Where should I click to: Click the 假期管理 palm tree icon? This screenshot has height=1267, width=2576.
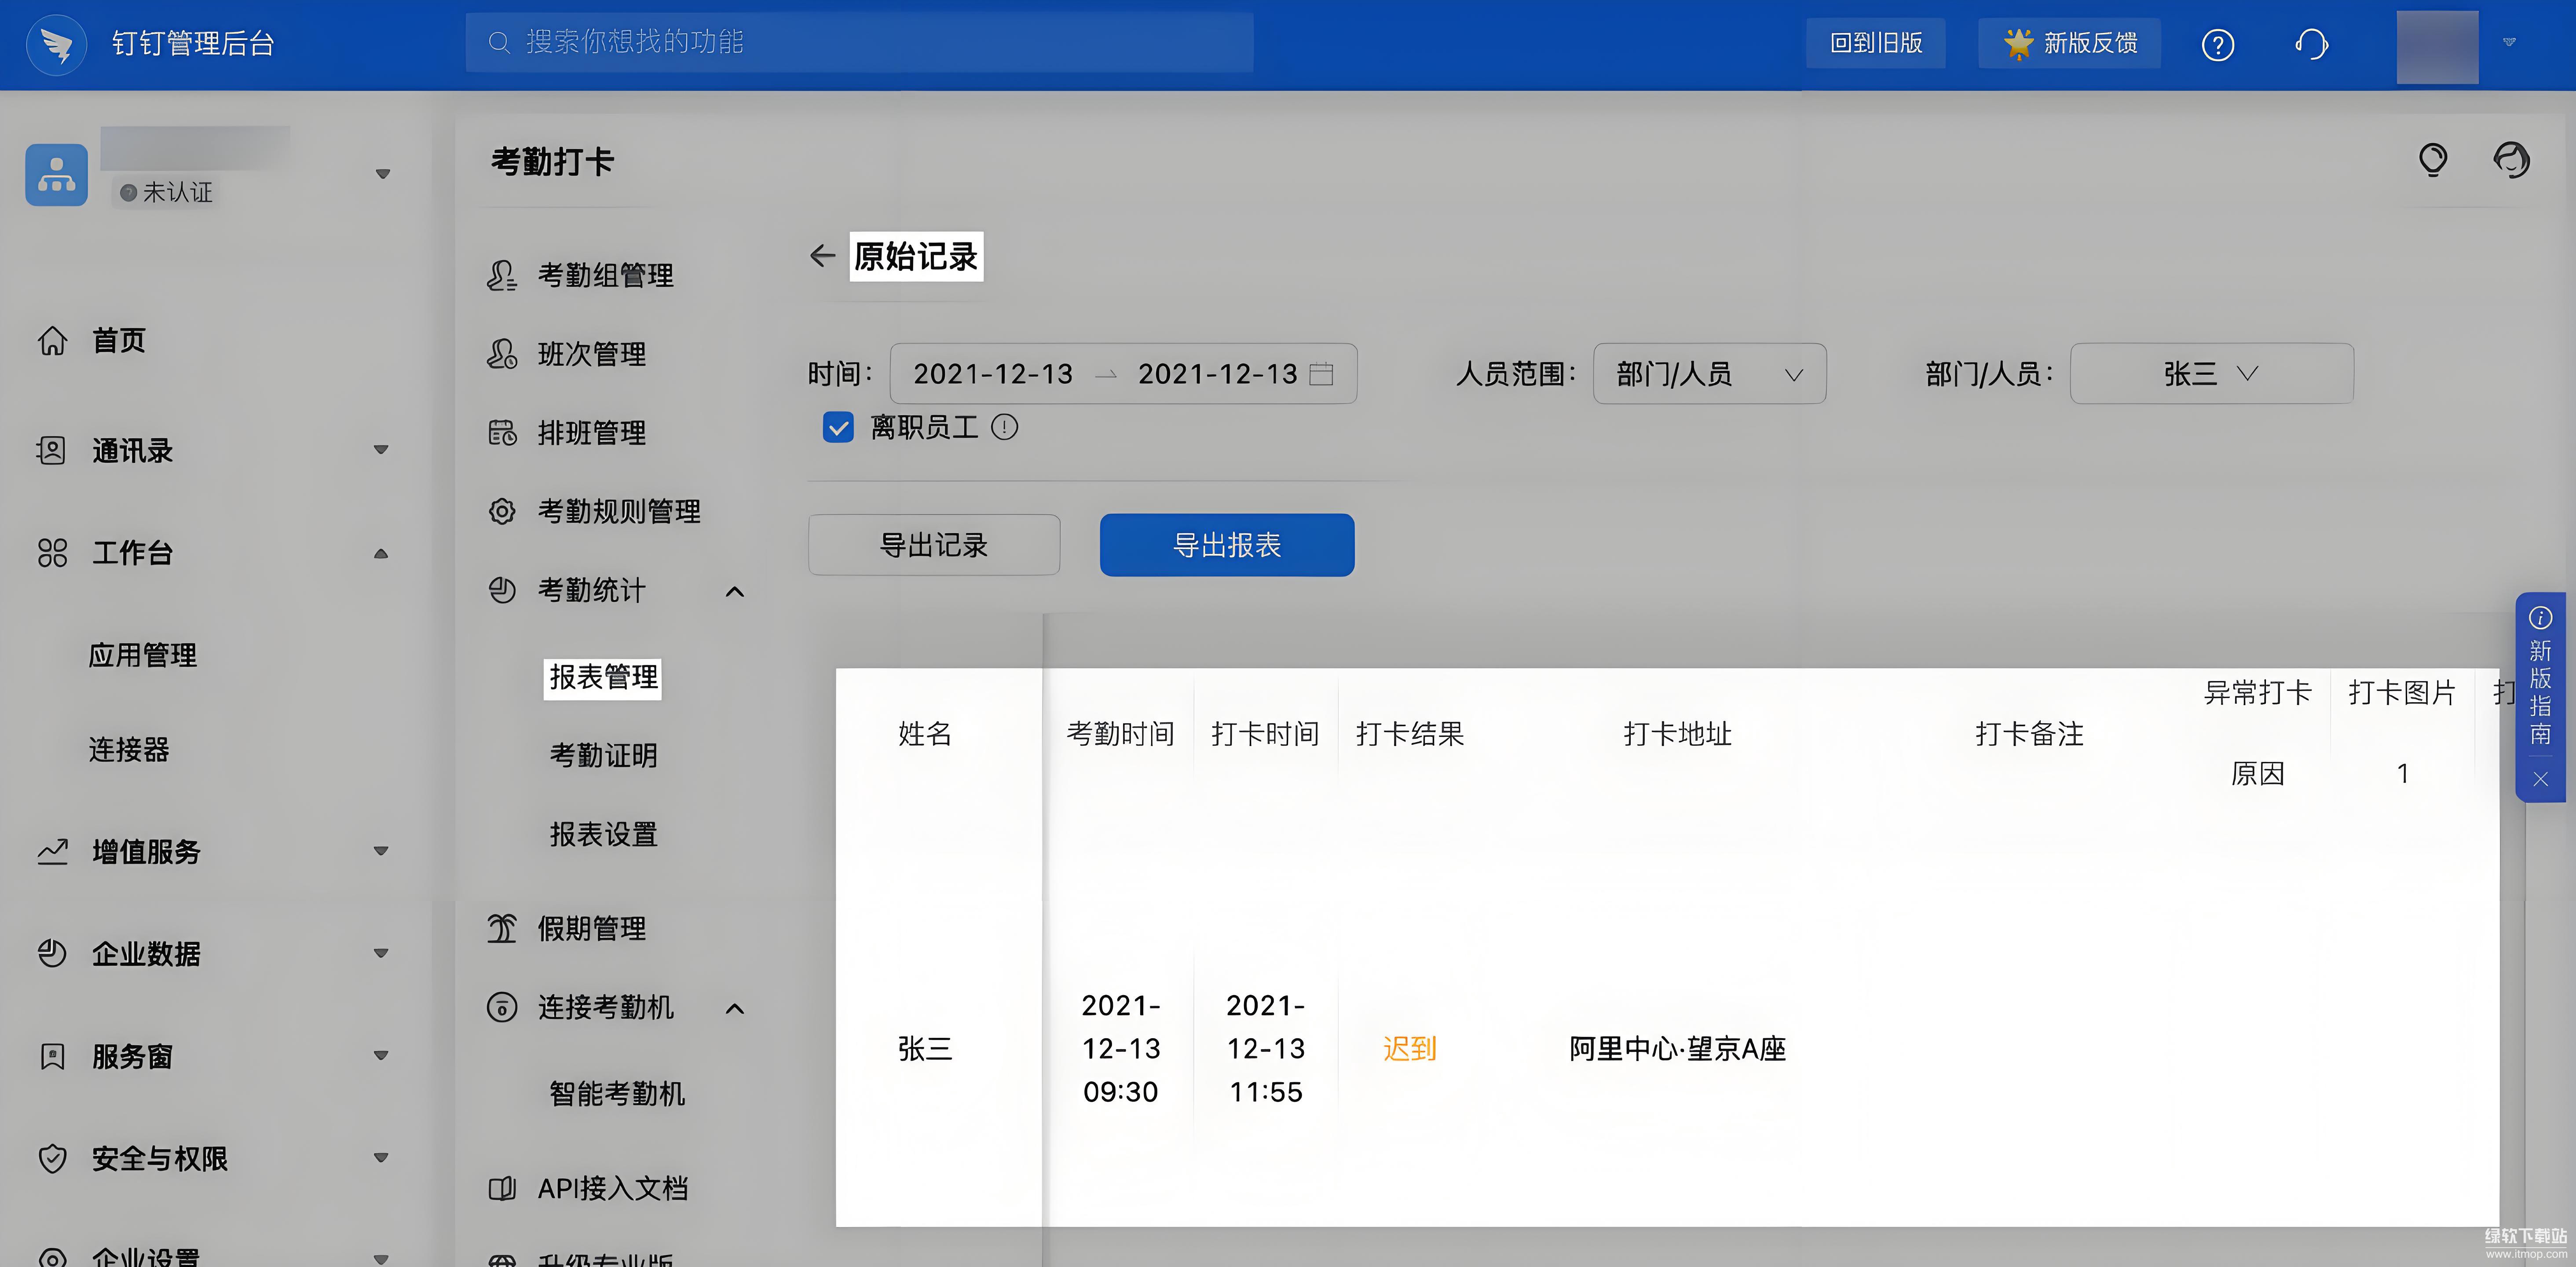coord(502,929)
